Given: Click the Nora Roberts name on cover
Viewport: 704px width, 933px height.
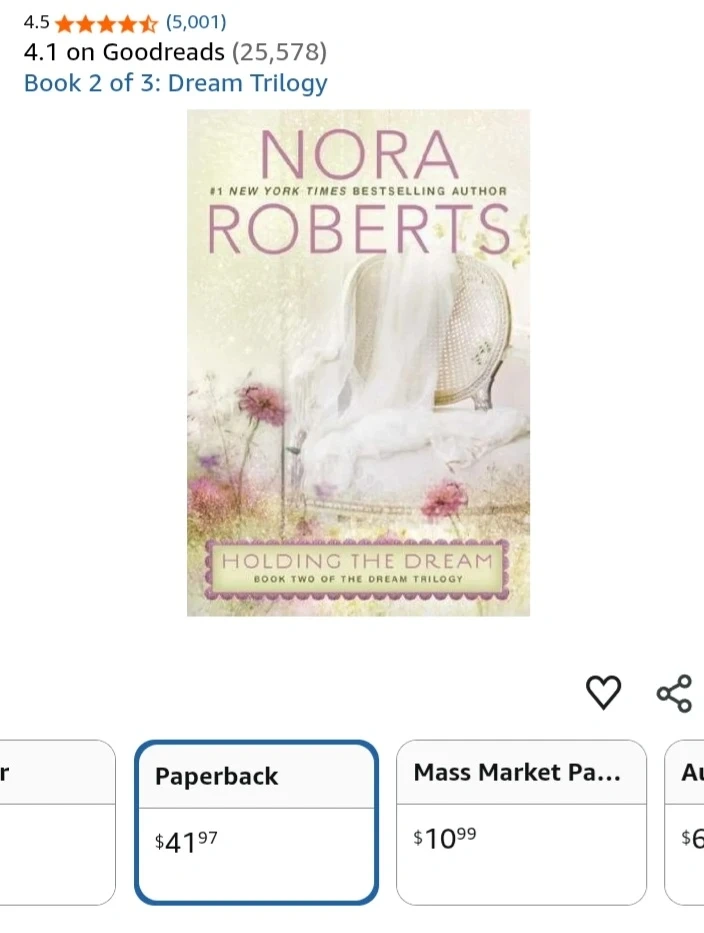Looking at the screenshot, I should pyautogui.click(x=358, y=192).
